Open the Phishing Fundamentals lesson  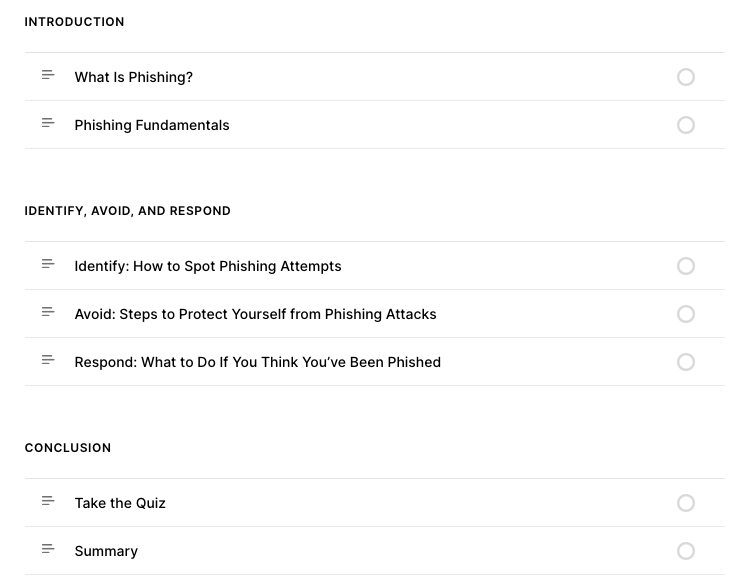tap(152, 125)
